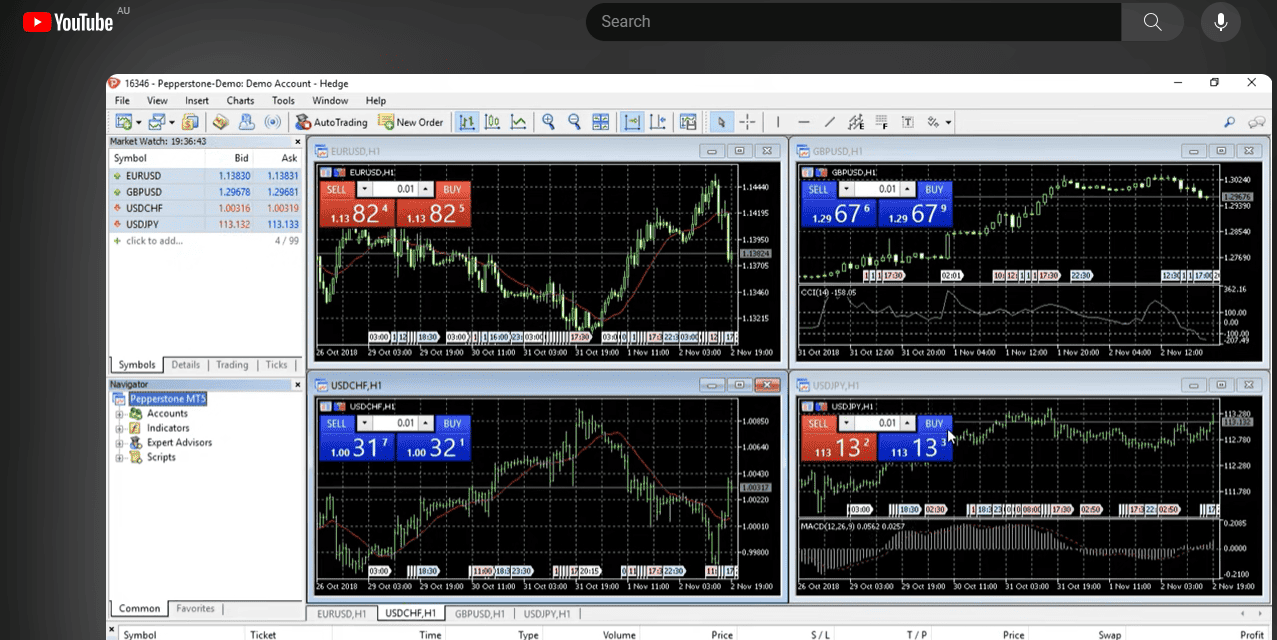Close the Market Watch panel
This screenshot has width=1277, height=640.
tap(297, 142)
